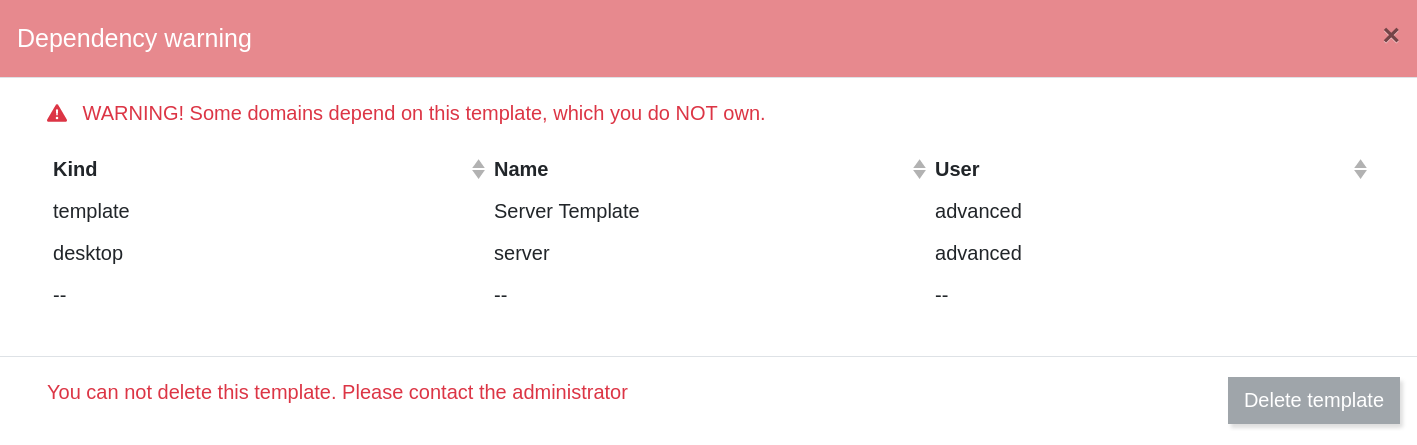
Task: Click the contact the administrator message
Action: click(x=337, y=392)
